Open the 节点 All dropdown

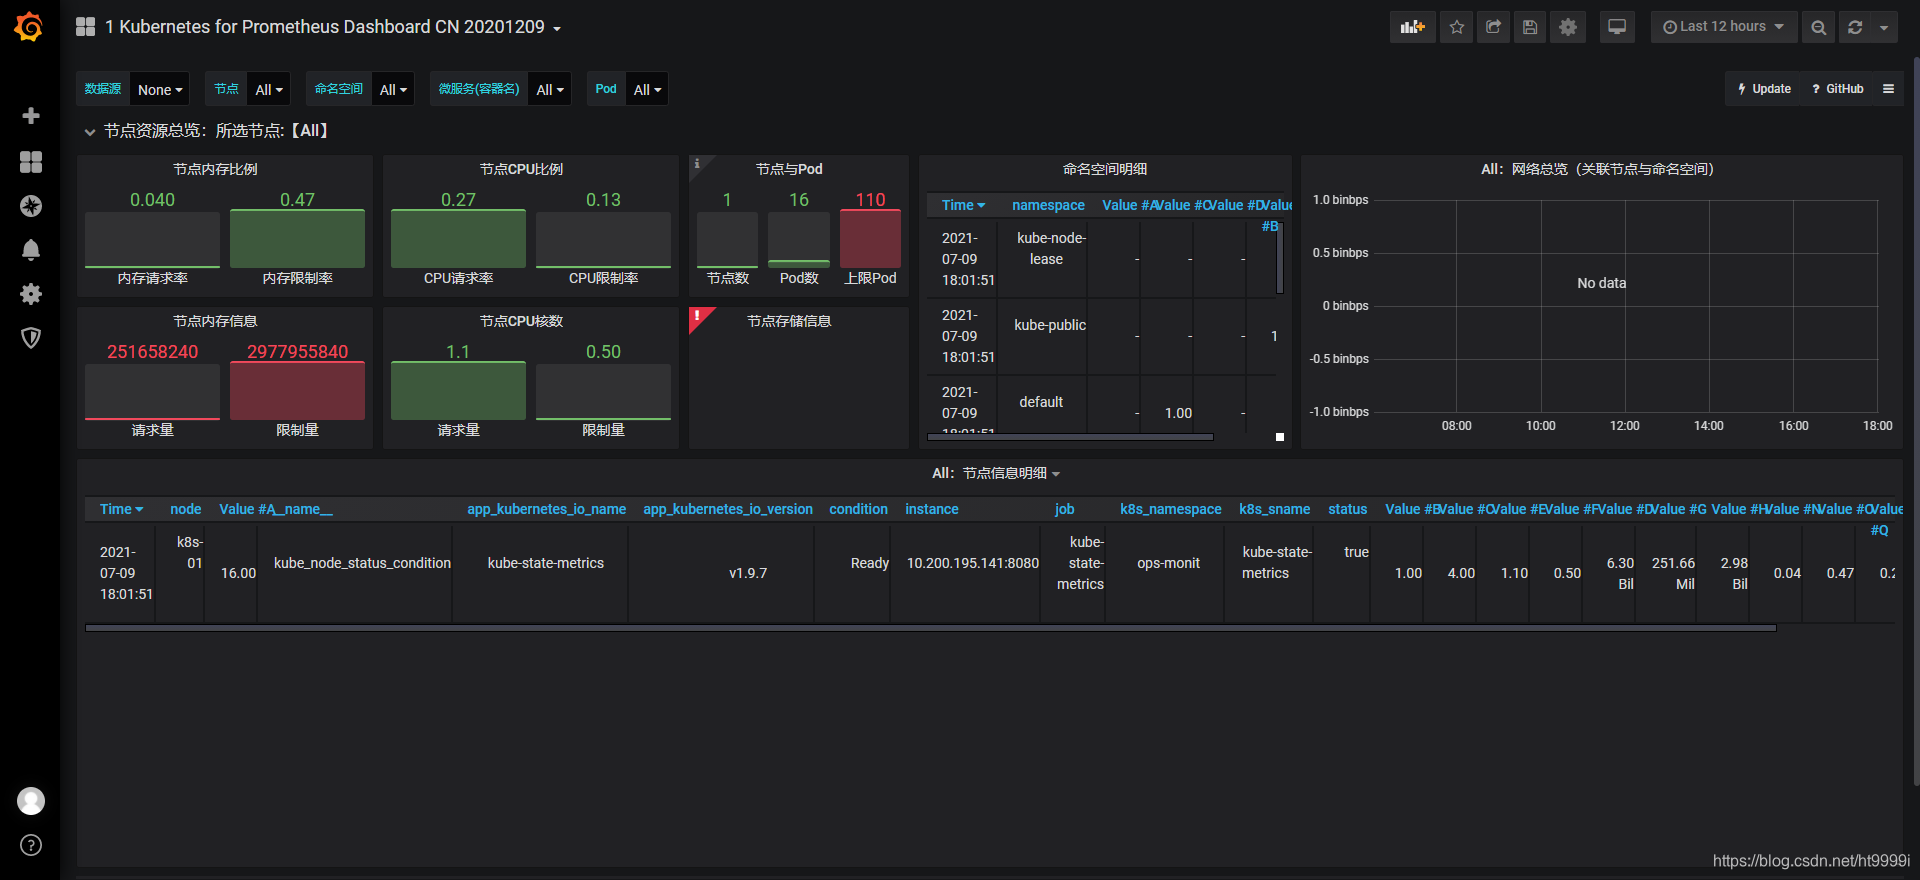click(269, 90)
